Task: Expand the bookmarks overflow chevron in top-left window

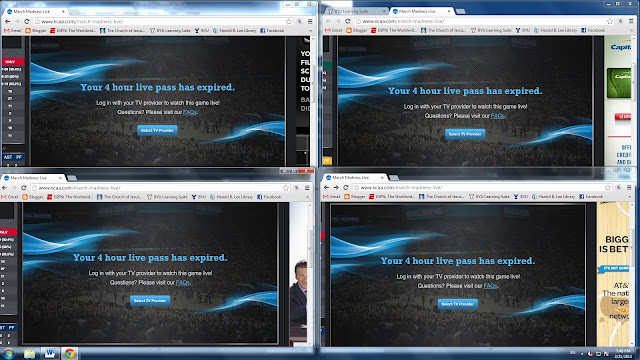Action: click(x=310, y=31)
